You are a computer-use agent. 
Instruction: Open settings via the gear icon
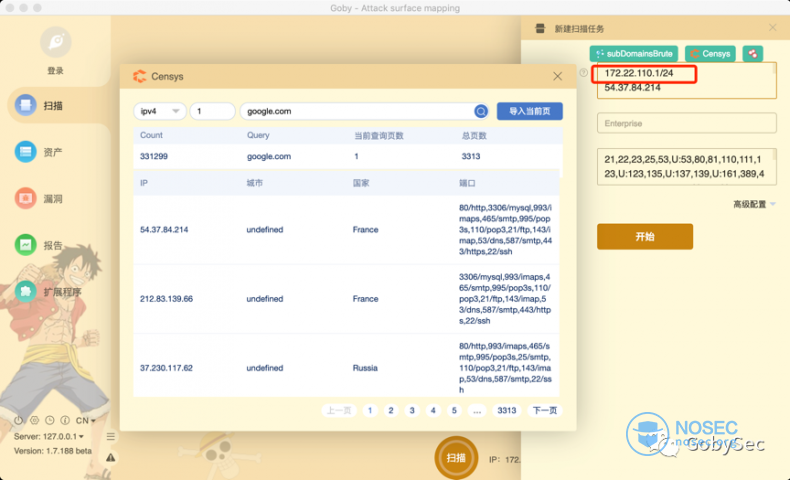click(x=34, y=420)
